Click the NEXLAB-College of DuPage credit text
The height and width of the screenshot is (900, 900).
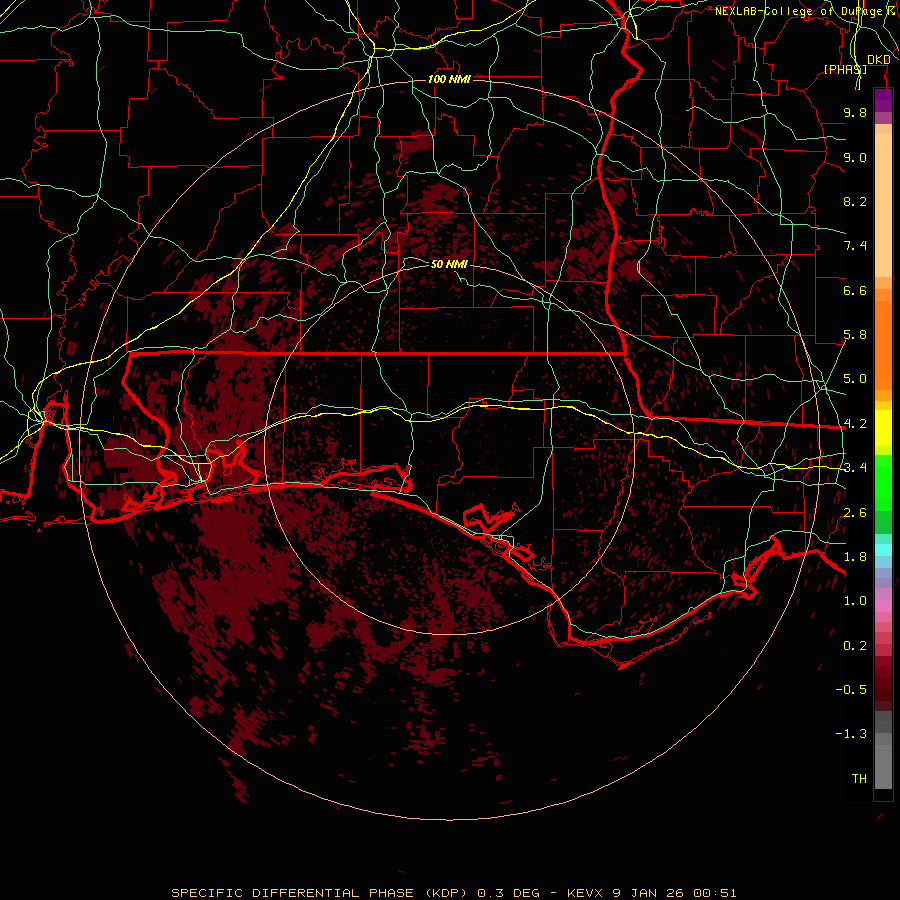(x=806, y=11)
